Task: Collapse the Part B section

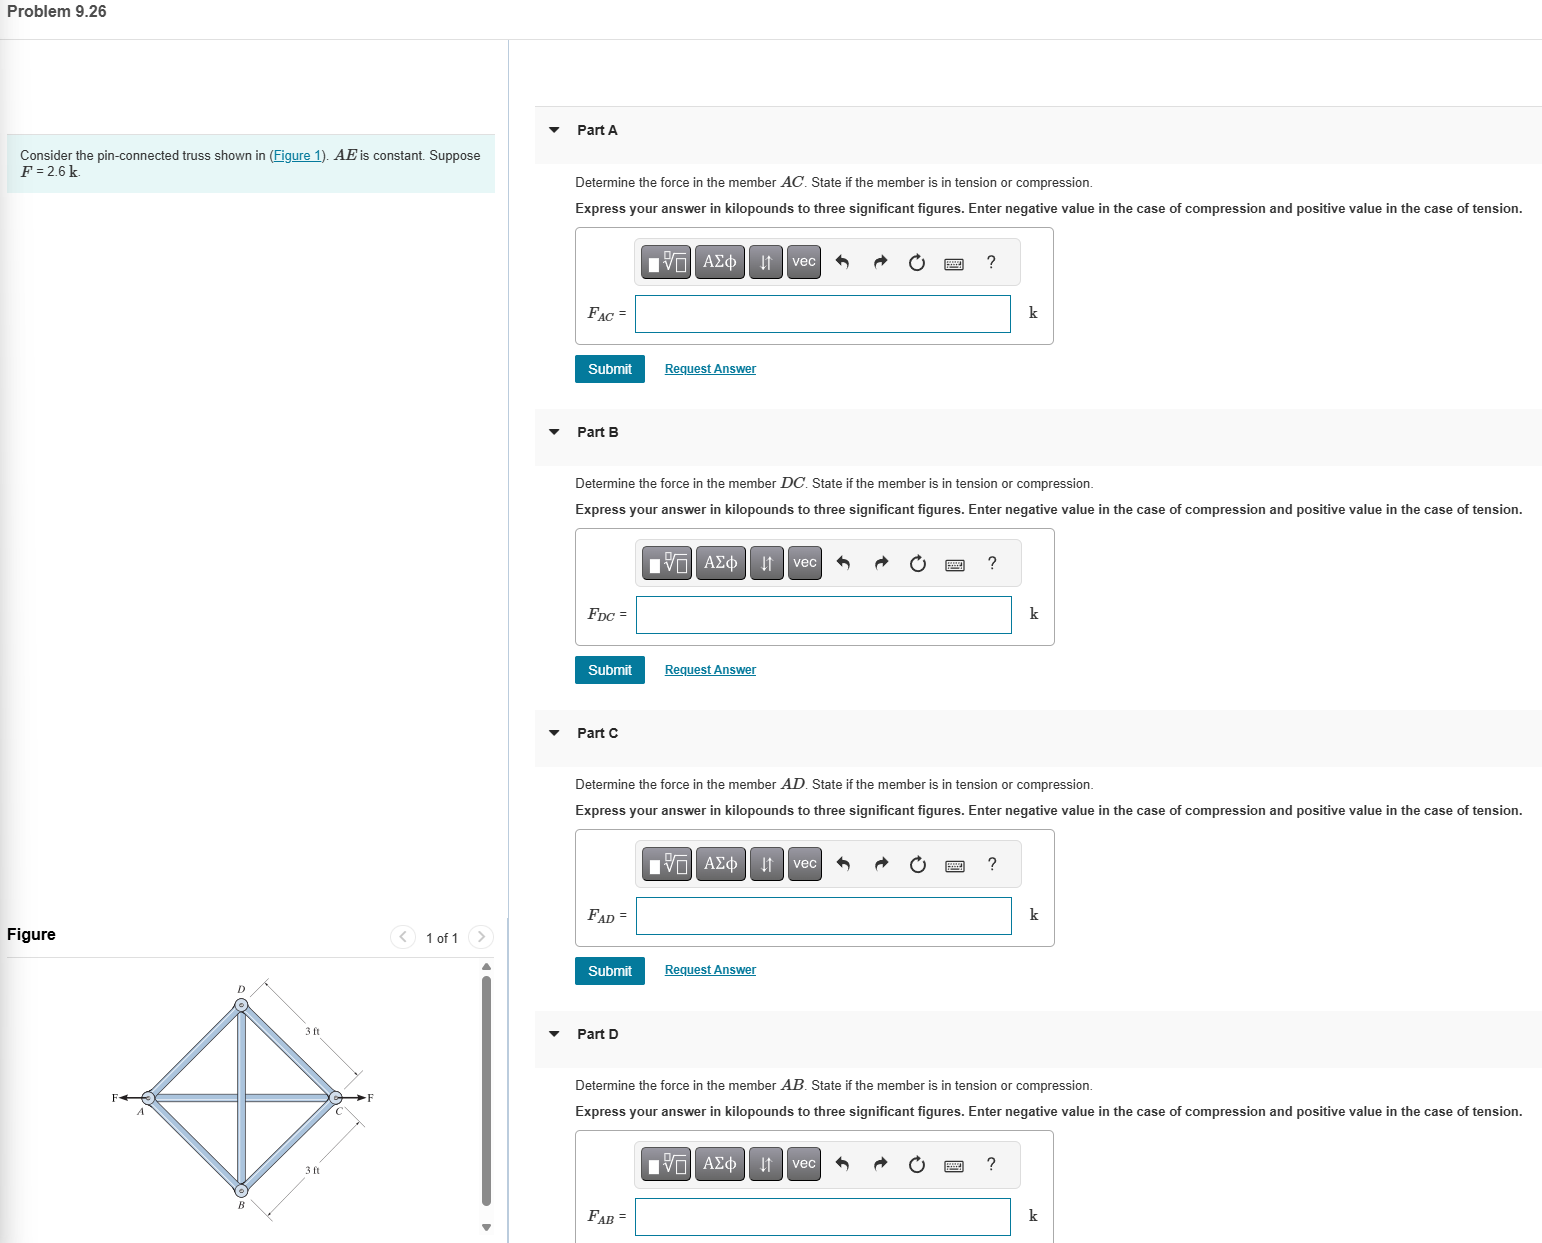Action: coord(555,431)
